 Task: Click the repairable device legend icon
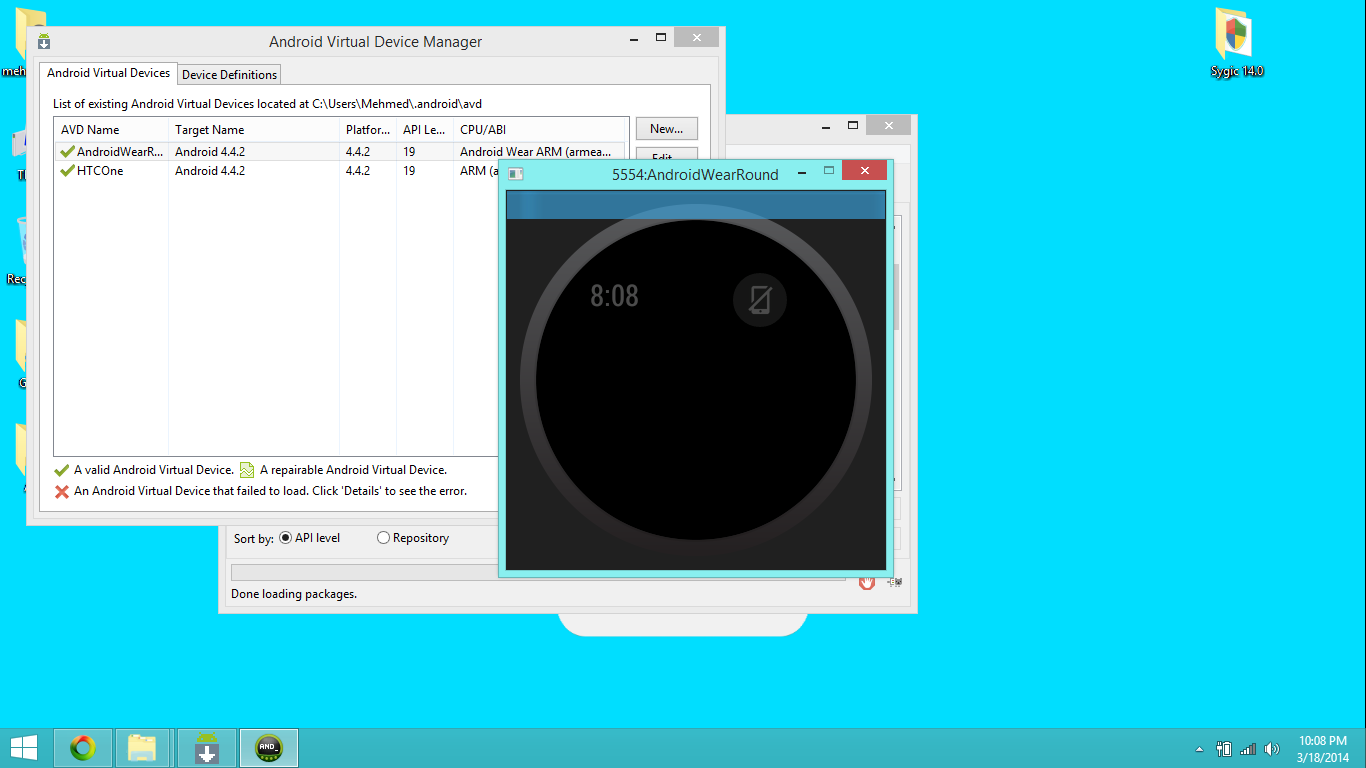pos(247,470)
